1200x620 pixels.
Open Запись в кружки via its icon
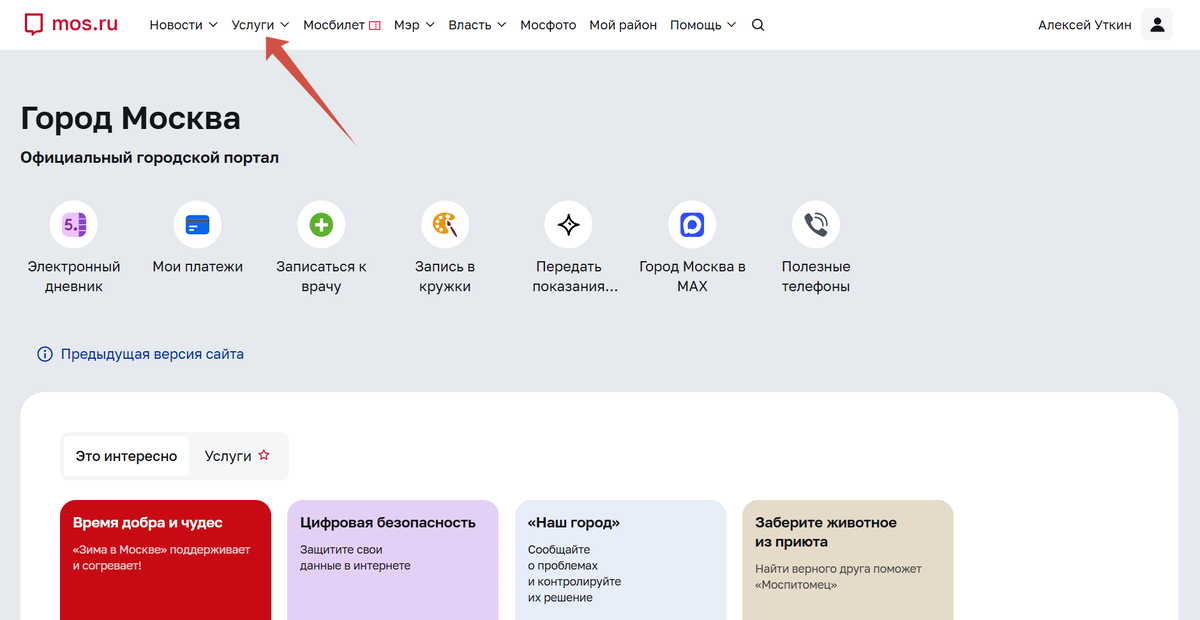click(x=444, y=224)
